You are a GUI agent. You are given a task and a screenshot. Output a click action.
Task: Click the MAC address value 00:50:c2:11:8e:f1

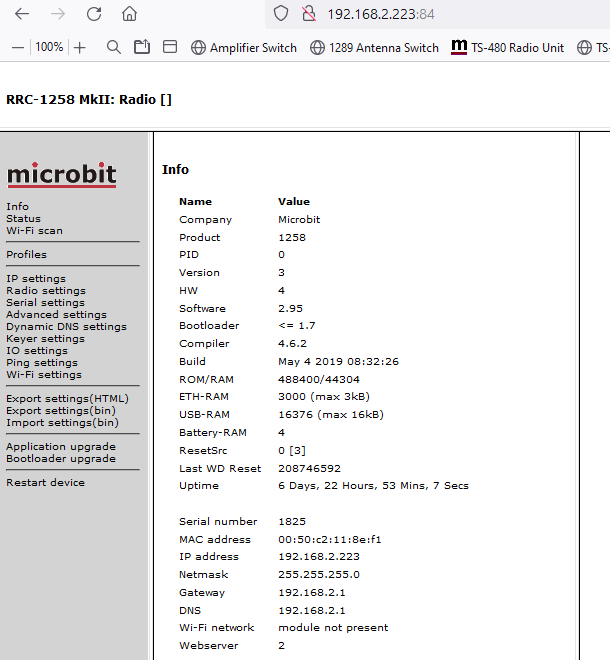(x=330, y=539)
